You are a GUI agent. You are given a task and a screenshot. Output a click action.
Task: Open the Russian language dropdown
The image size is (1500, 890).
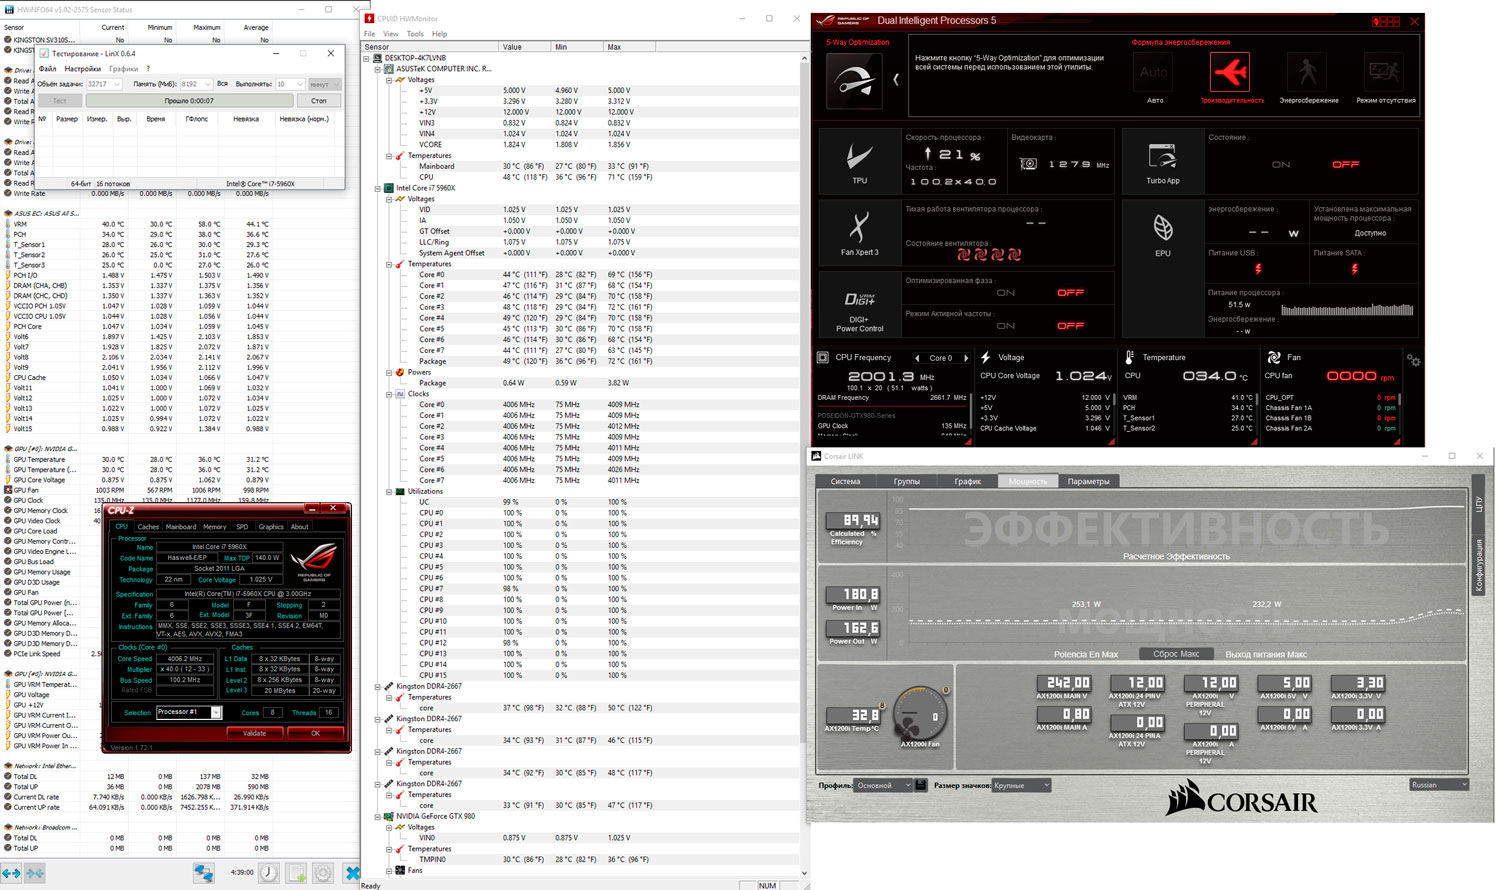click(x=1439, y=786)
